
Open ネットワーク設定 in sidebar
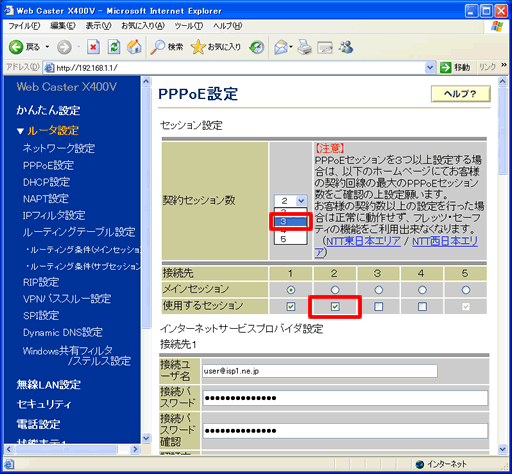click(59, 148)
